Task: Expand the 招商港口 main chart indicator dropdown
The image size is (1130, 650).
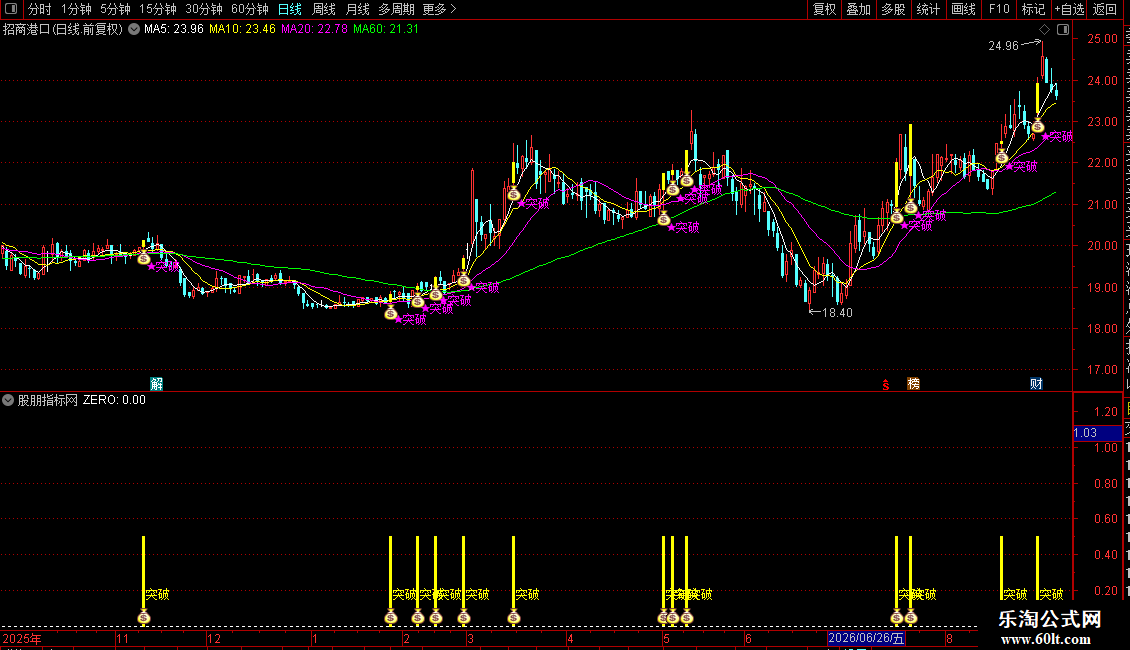Action: click(134, 29)
